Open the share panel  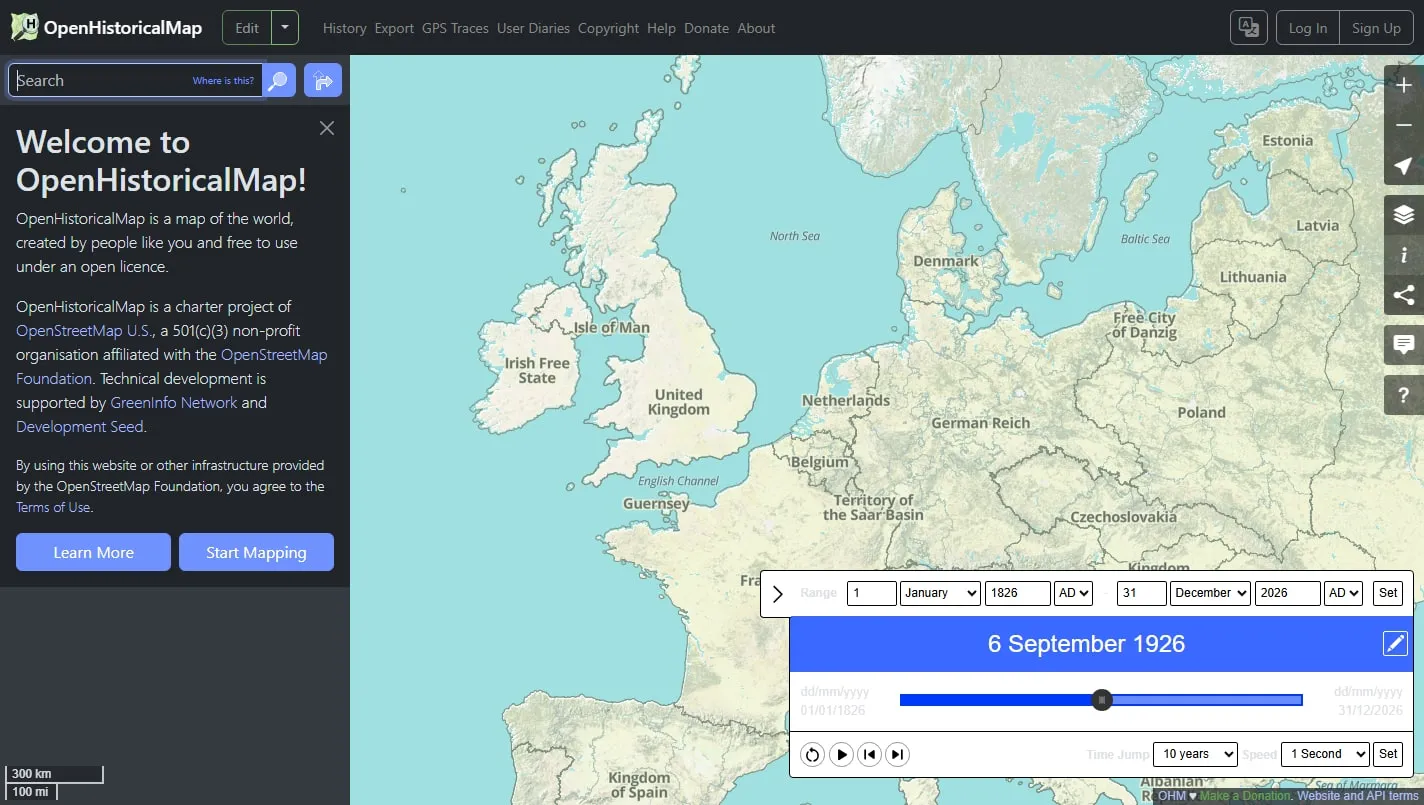click(x=1404, y=295)
